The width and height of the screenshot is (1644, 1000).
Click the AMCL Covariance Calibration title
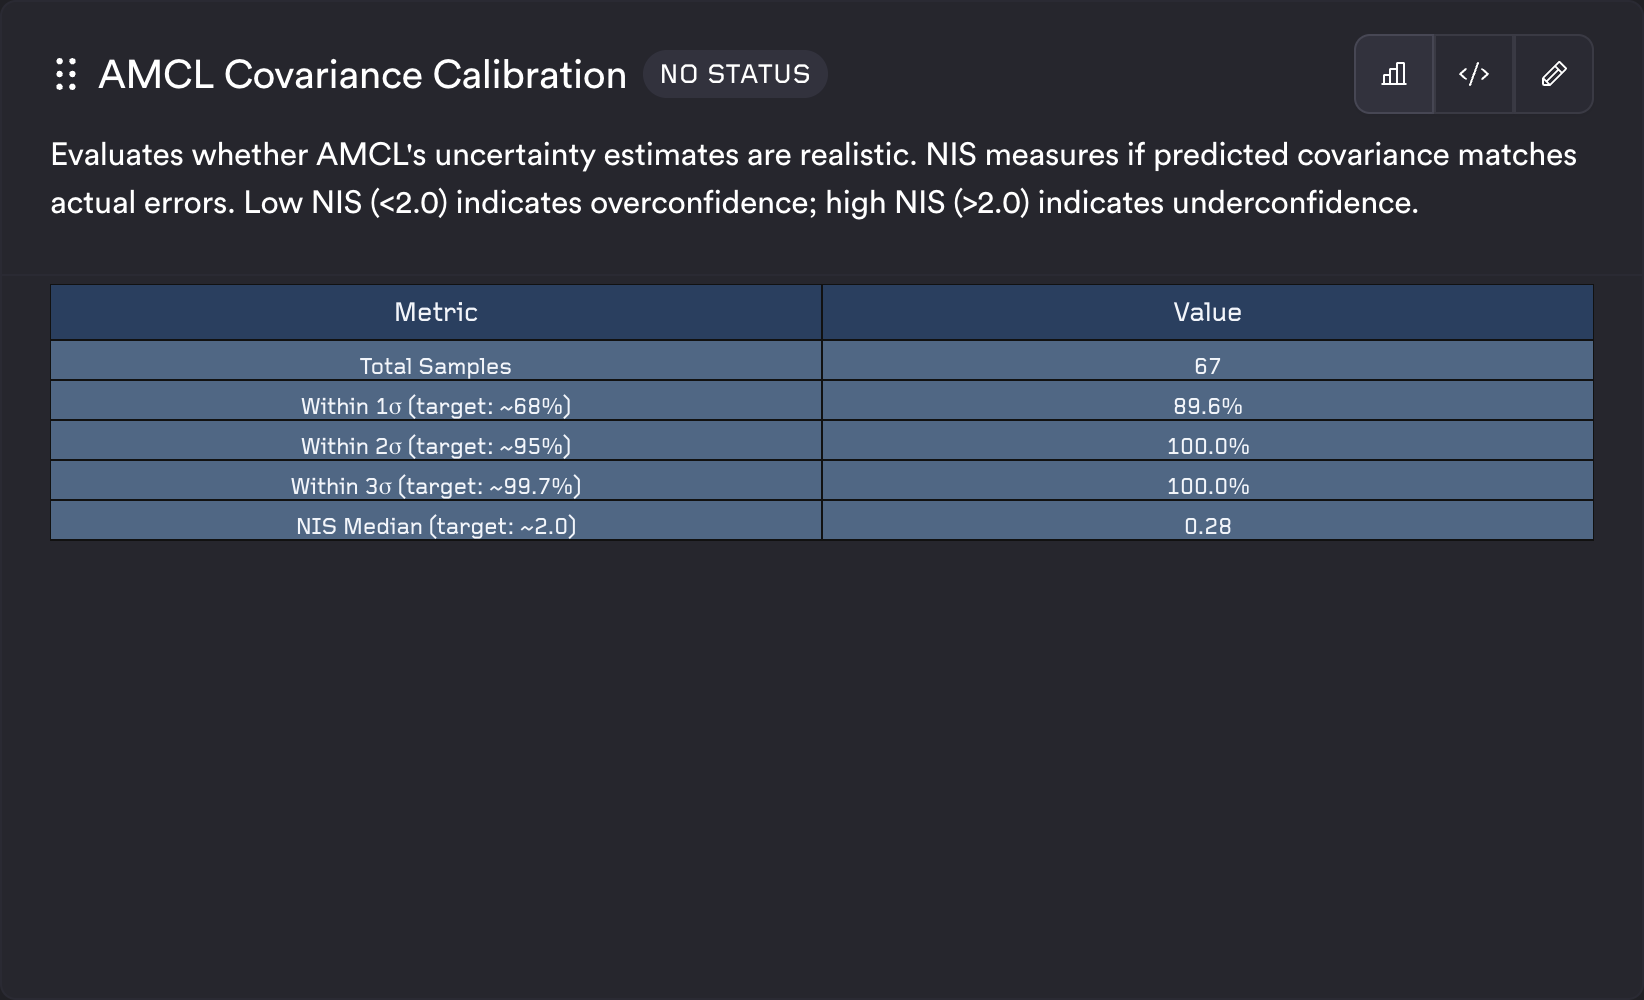[x=360, y=74]
